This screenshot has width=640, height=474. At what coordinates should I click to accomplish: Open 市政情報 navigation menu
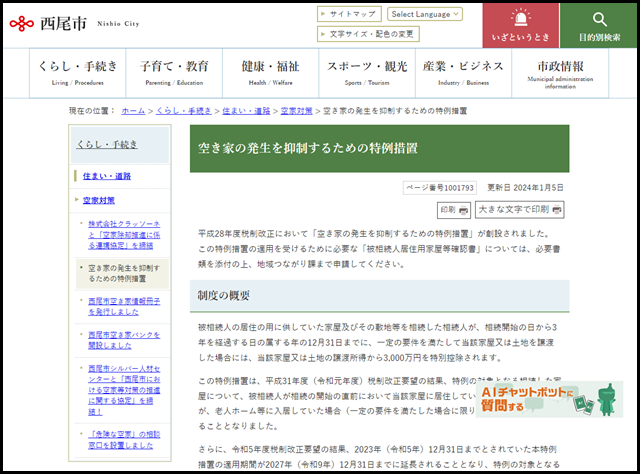560,73
